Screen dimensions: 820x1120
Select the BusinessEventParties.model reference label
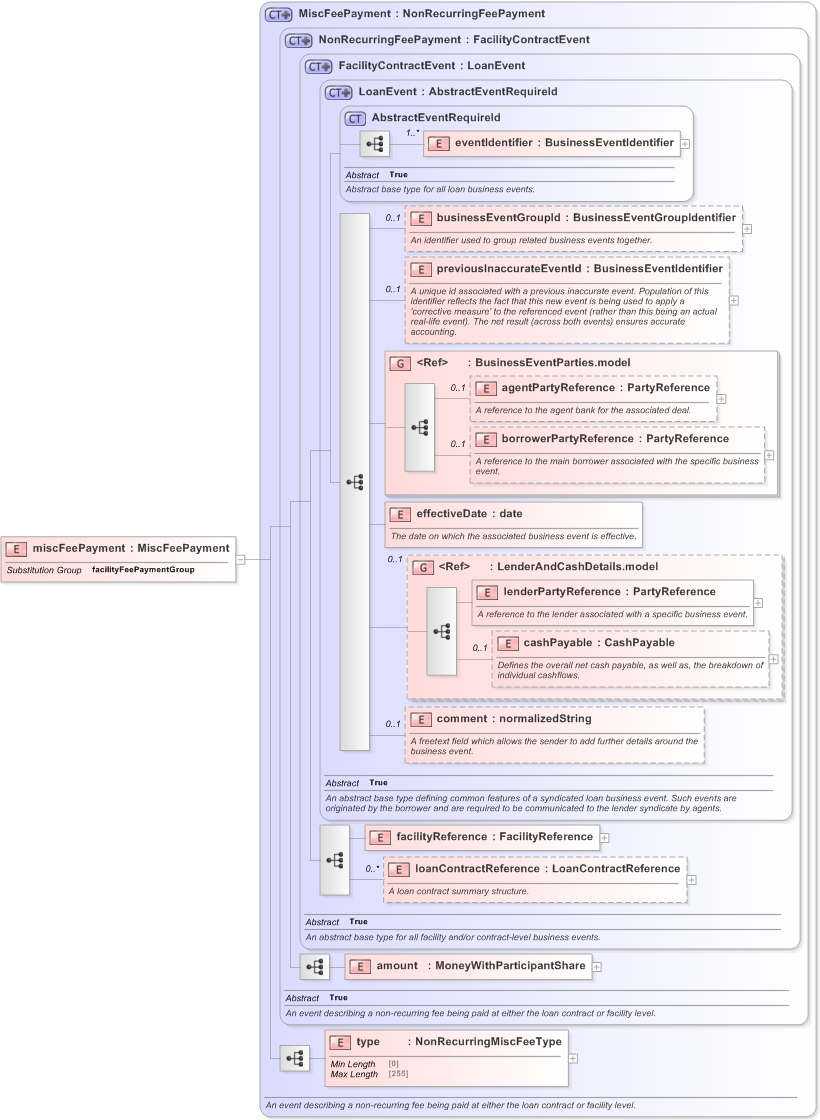coord(553,363)
